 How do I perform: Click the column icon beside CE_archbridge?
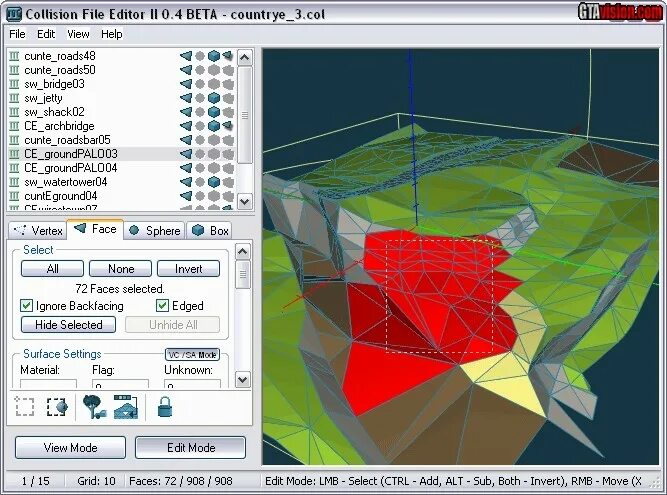(x=14, y=126)
